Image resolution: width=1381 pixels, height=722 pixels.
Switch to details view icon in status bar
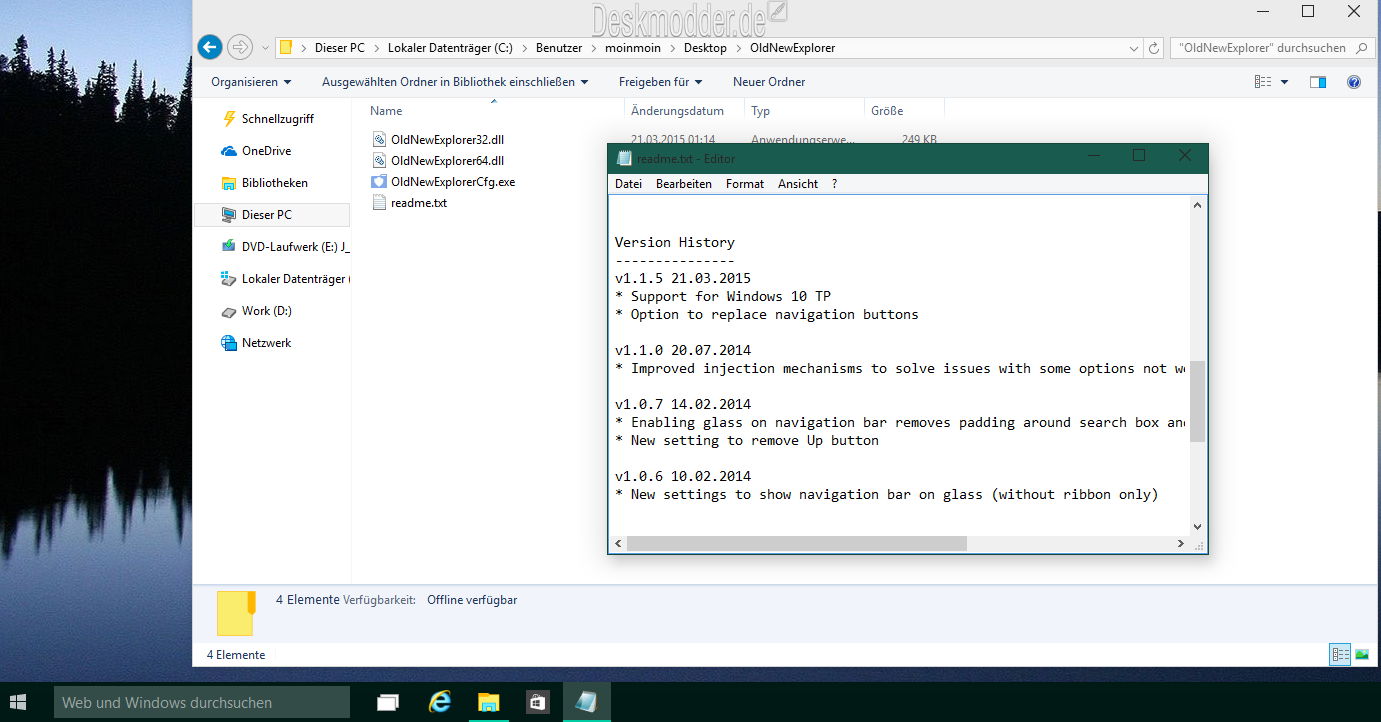[1340, 655]
